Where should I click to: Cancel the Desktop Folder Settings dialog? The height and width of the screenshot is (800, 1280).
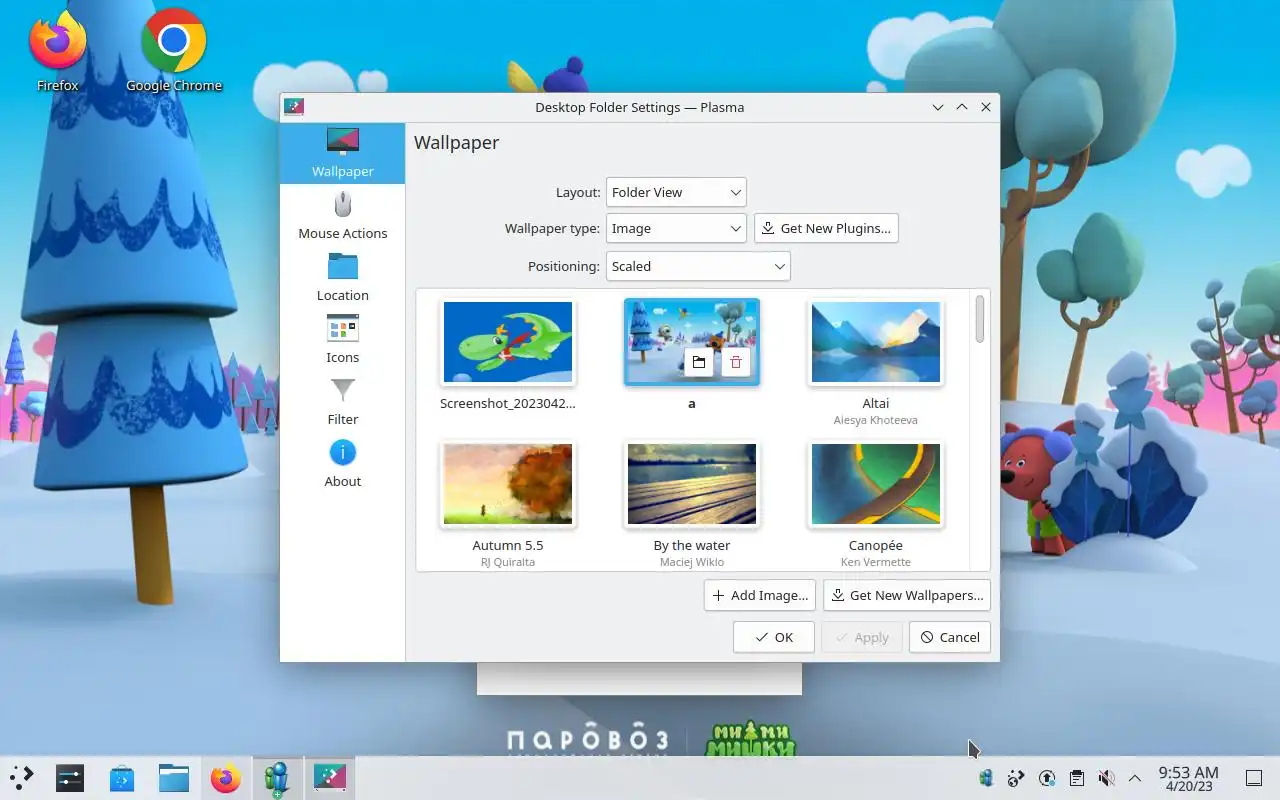(950, 637)
